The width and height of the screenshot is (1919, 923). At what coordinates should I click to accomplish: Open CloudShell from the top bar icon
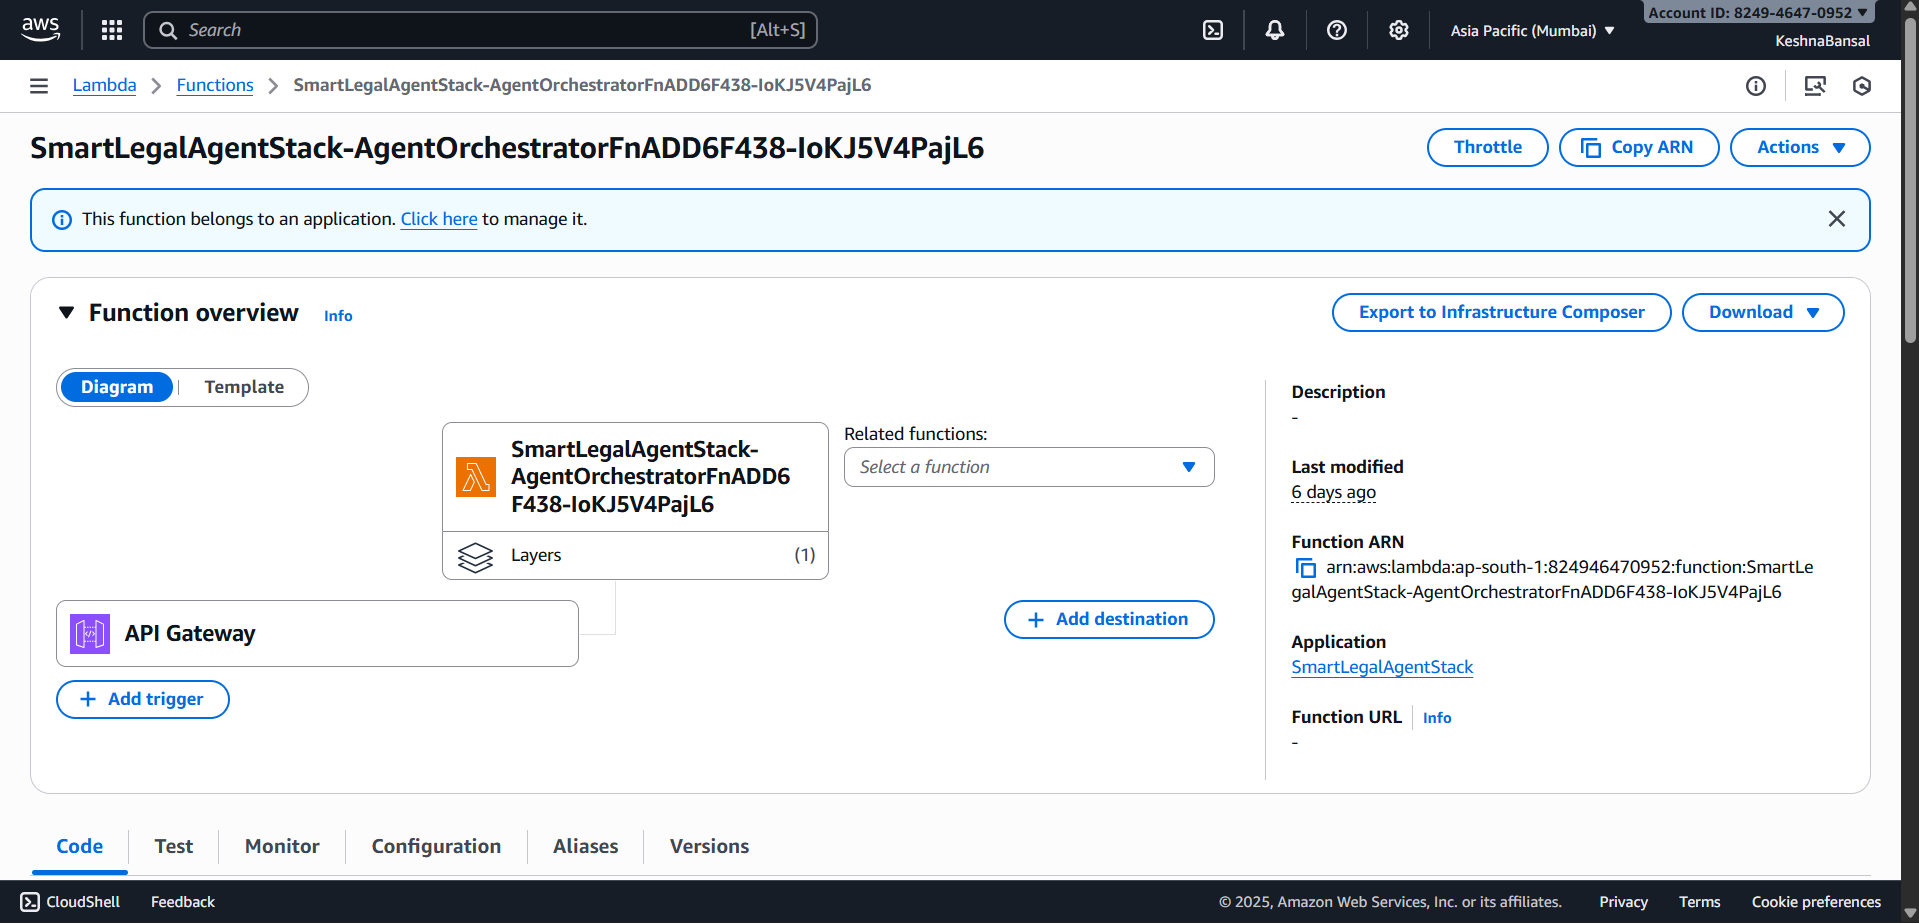pyautogui.click(x=1213, y=30)
